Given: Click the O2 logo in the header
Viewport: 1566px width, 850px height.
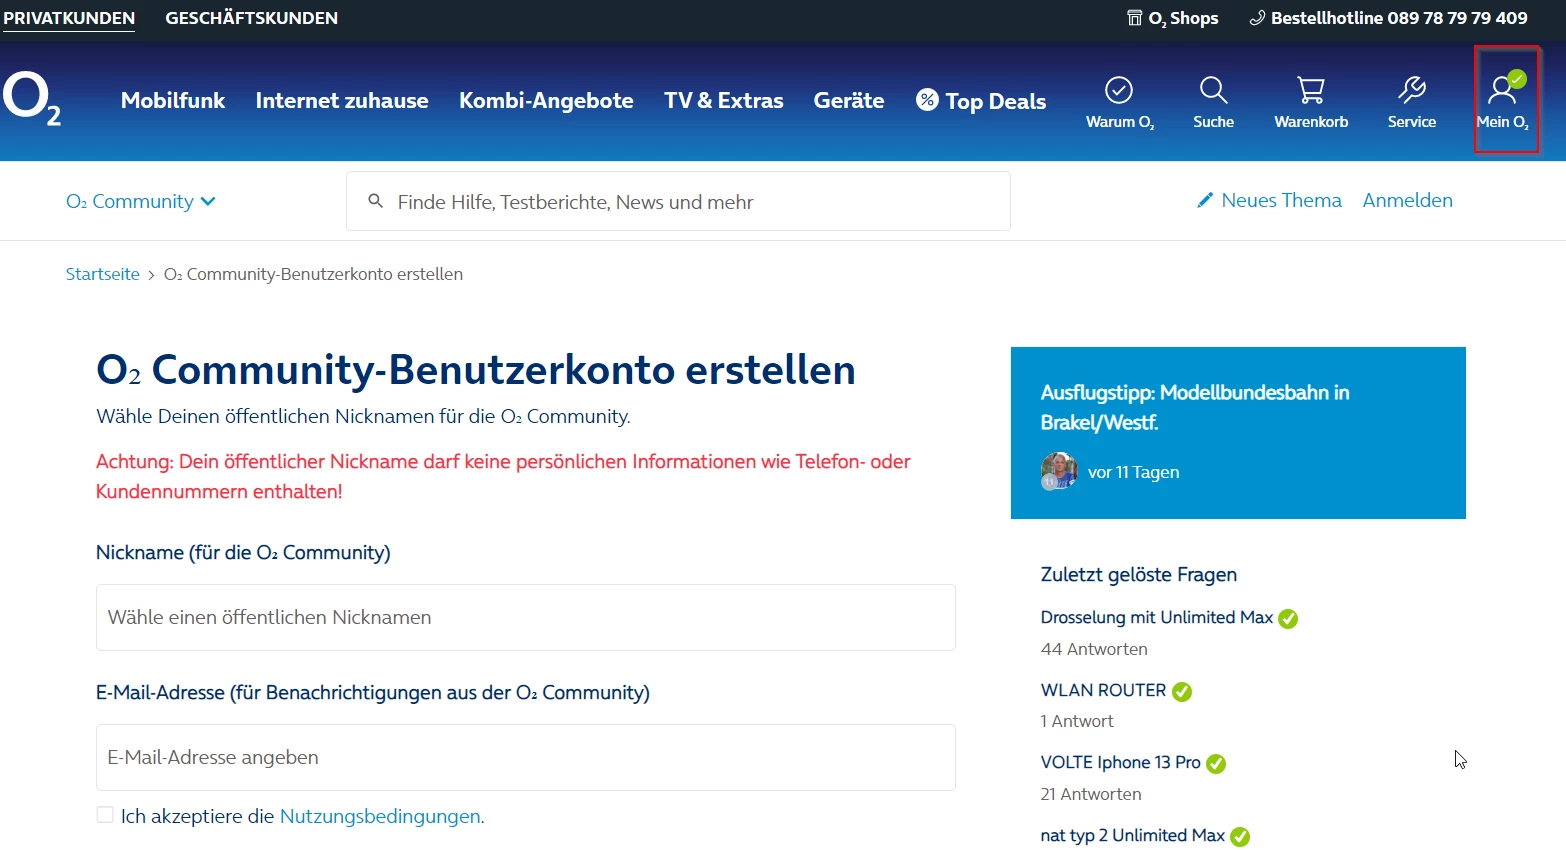Looking at the screenshot, I should click(32, 99).
